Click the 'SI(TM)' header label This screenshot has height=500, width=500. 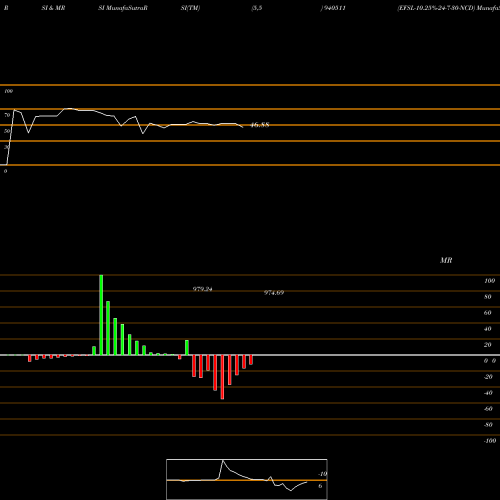[190, 8]
